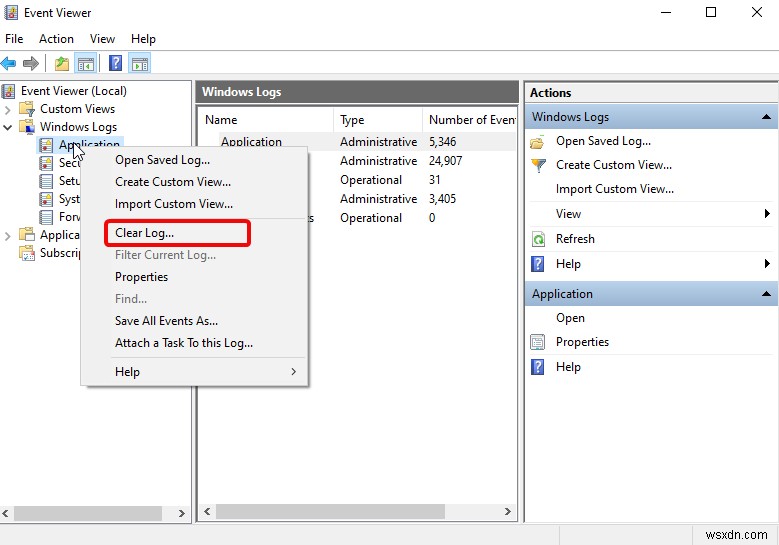
Task: Open the Help submenu arrow in context menu
Action: (294, 372)
